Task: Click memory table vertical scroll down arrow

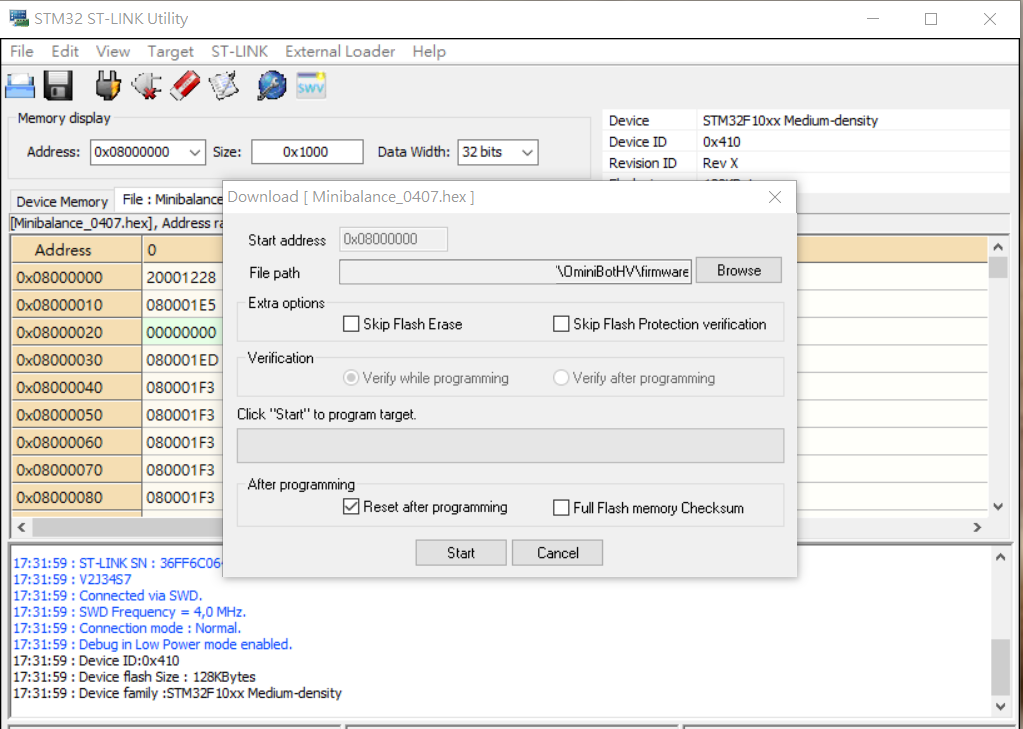Action: coord(998,506)
